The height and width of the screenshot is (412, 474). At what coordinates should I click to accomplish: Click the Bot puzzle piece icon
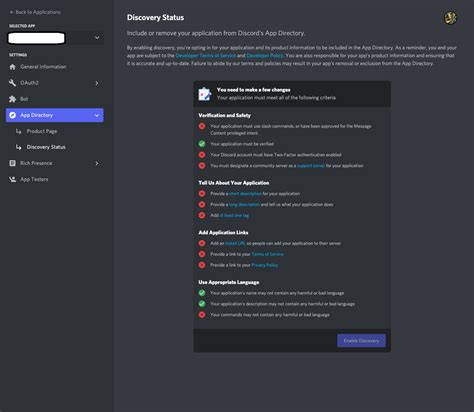click(x=13, y=99)
